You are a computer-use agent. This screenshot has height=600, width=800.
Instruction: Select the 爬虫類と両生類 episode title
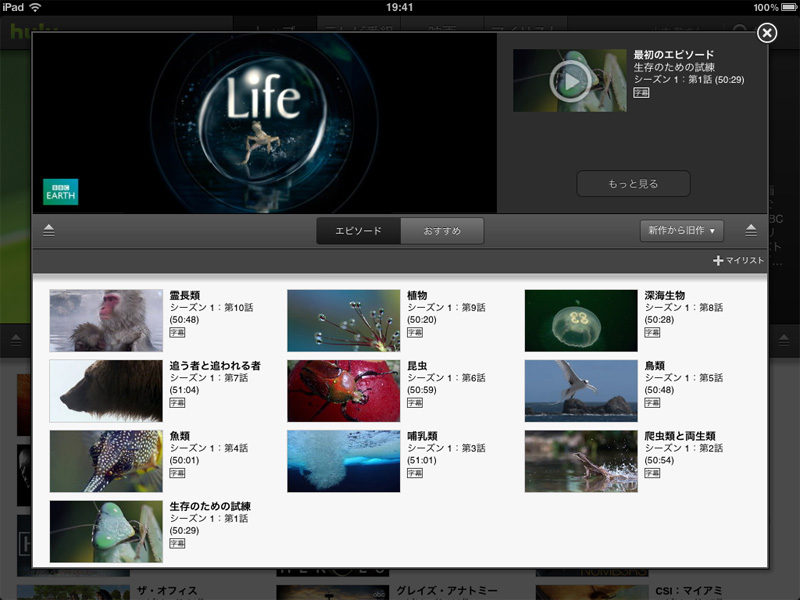tap(680, 436)
